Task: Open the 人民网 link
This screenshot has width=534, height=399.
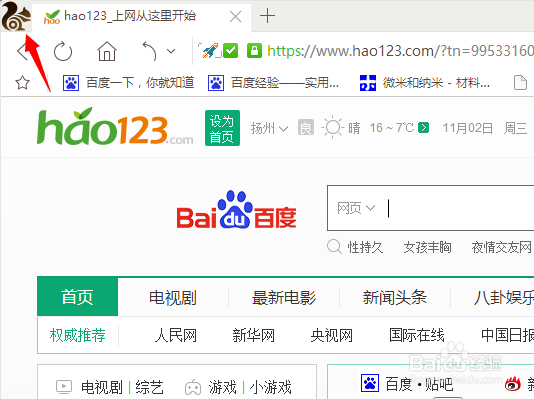Action: [176, 335]
